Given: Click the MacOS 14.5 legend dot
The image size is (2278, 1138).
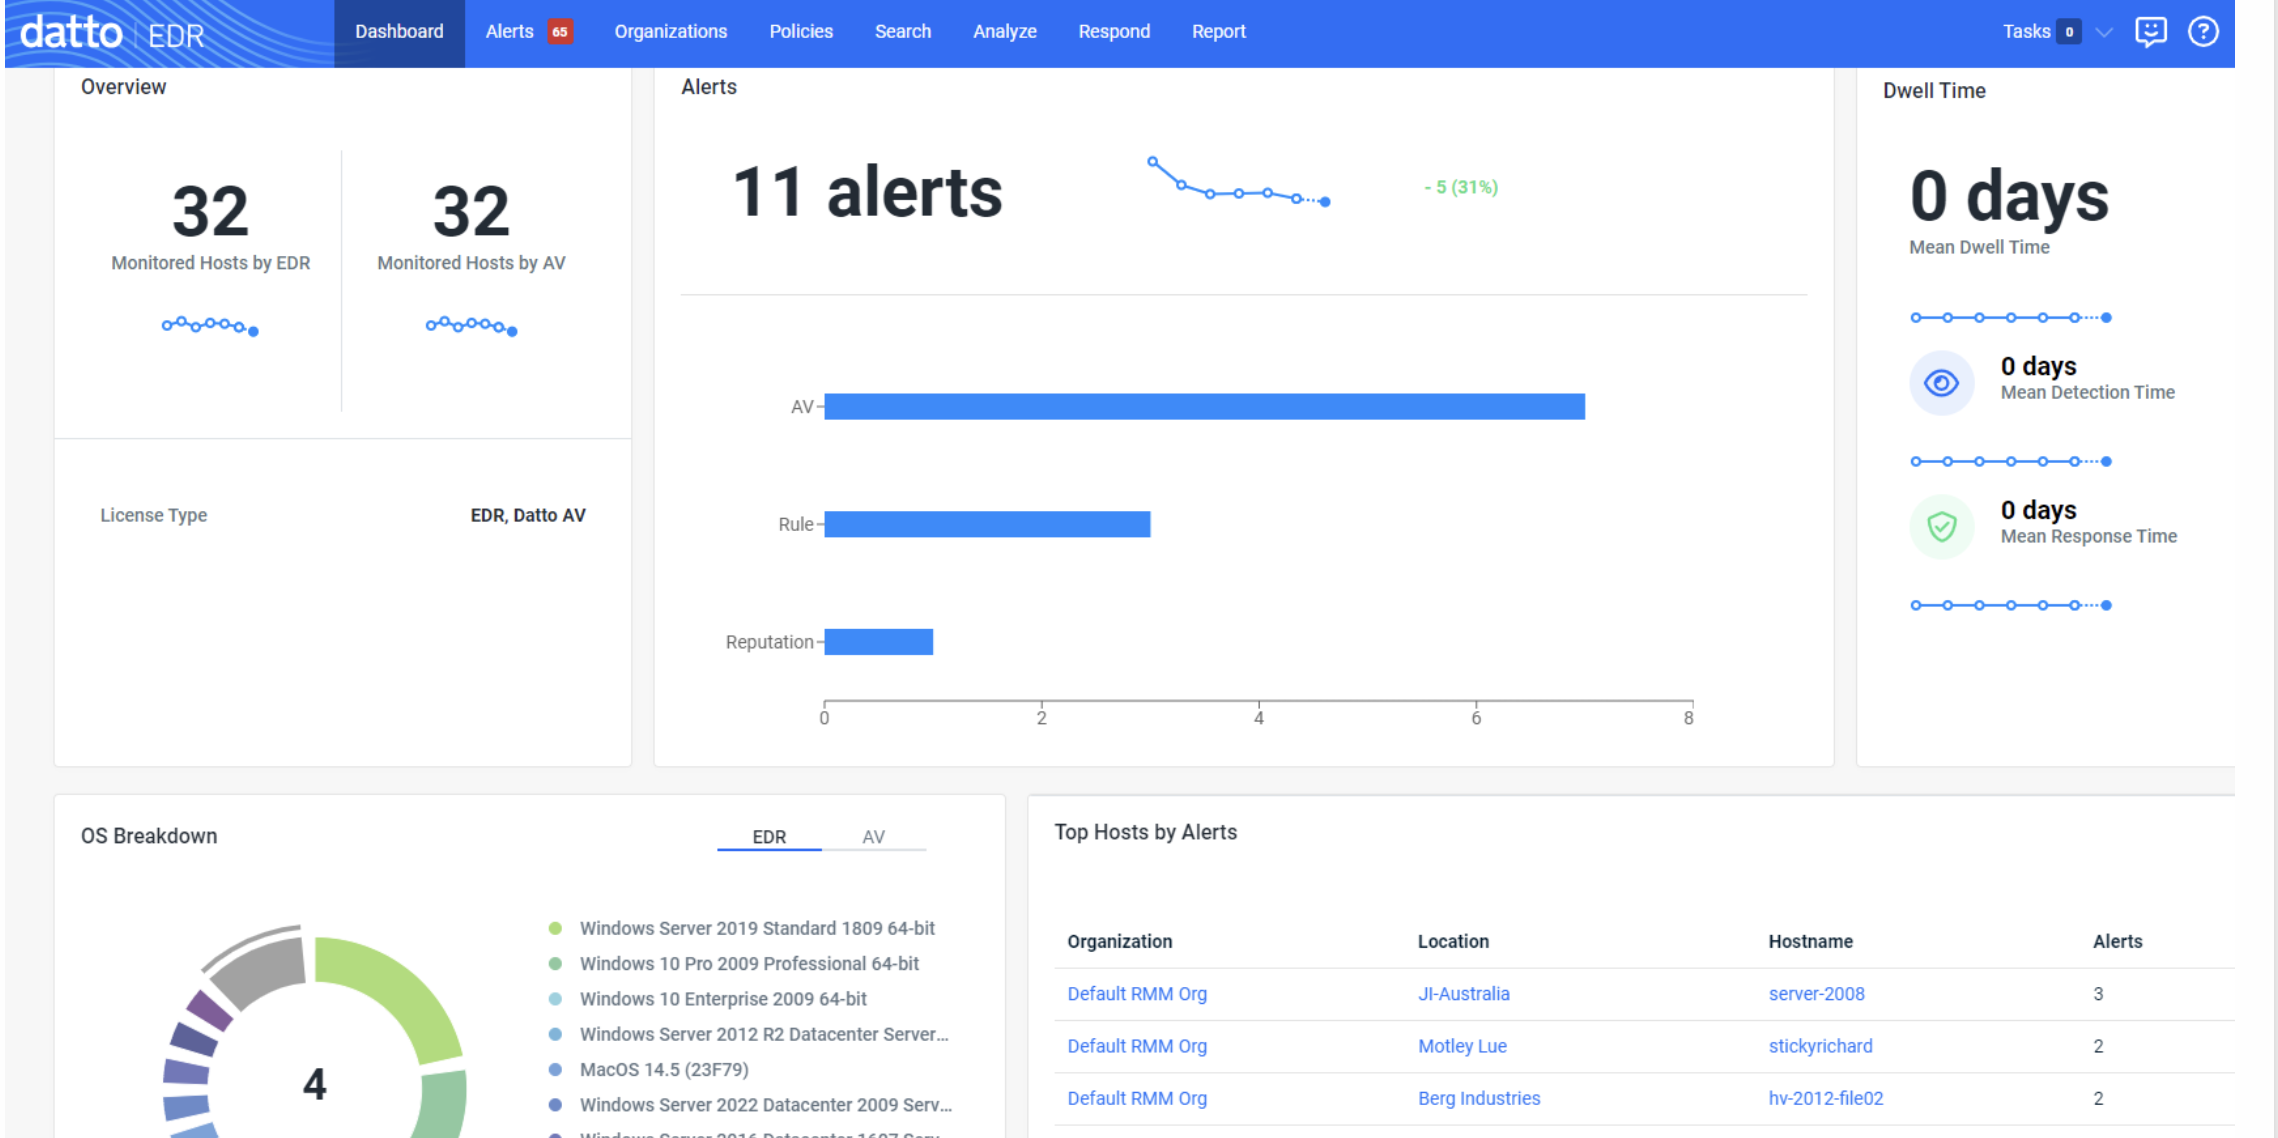Looking at the screenshot, I should pyautogui.click(x=556, y=1070).
